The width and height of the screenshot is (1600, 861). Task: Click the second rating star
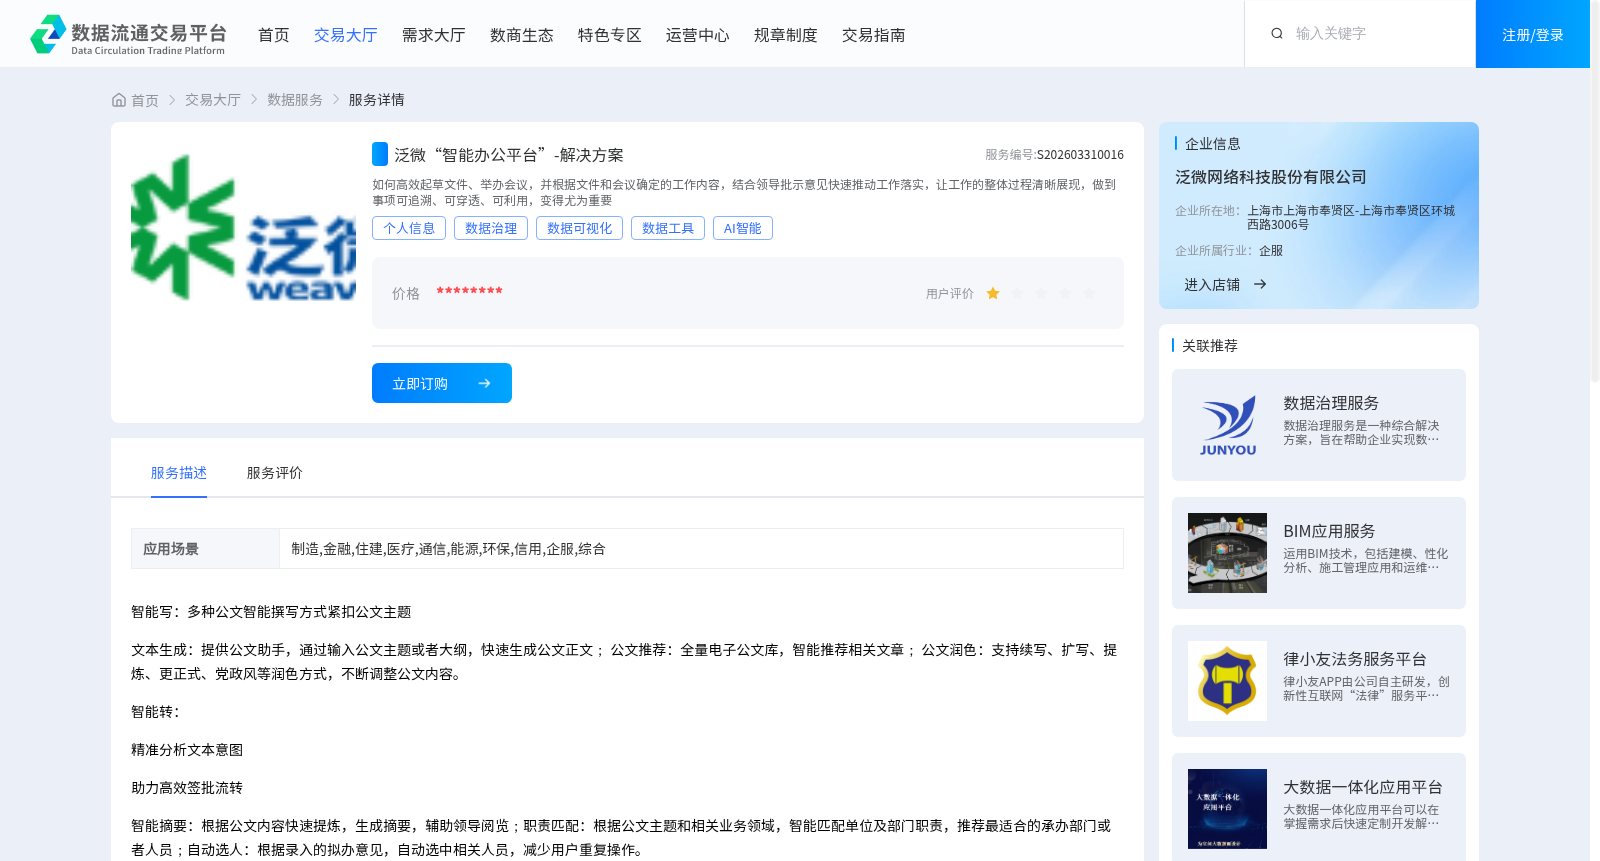[1017, 293]
